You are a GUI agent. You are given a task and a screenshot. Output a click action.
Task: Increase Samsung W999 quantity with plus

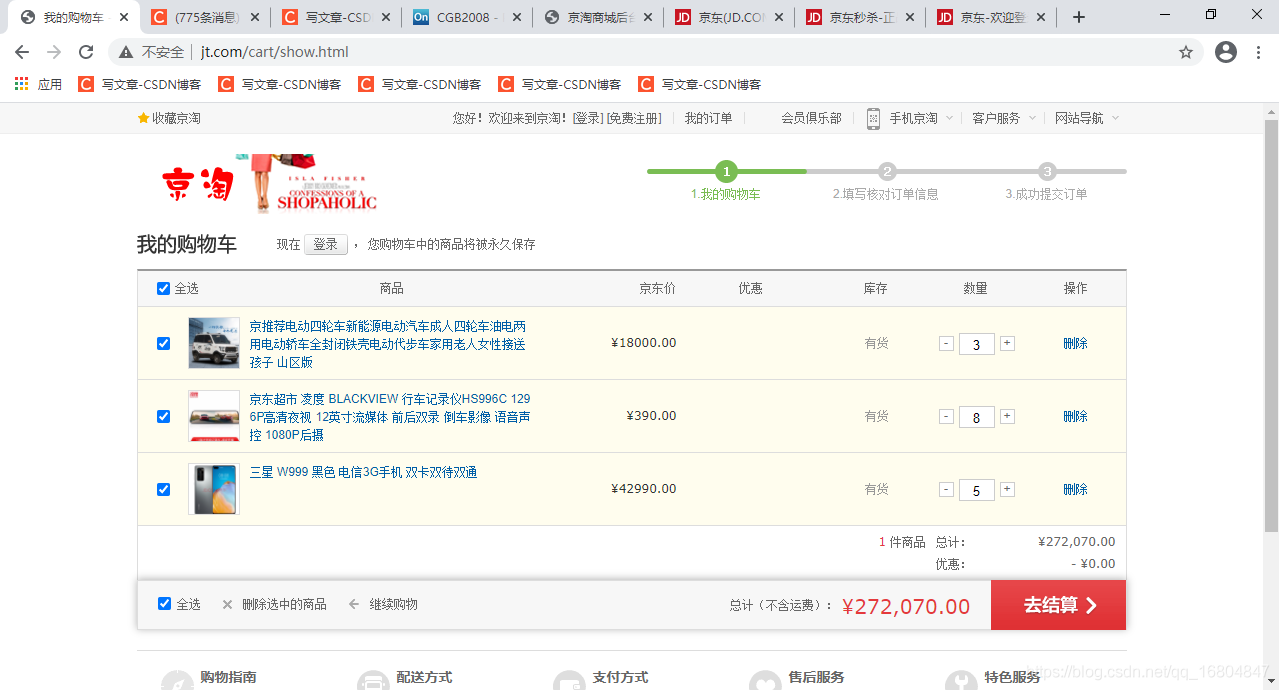[1007, 489]
